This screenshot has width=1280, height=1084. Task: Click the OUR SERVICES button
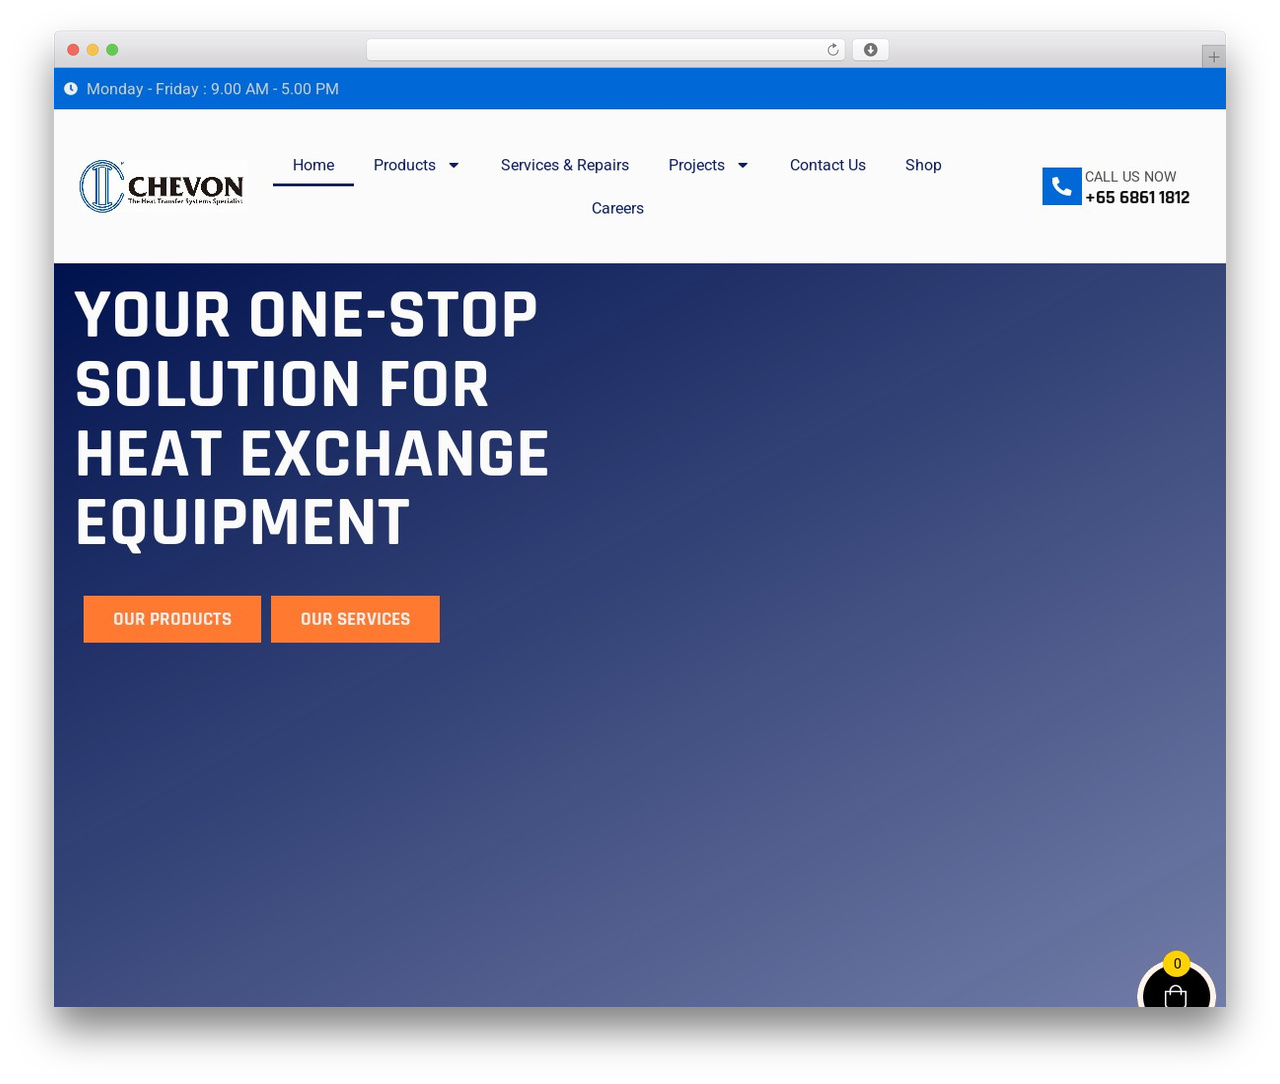(355, 619)
